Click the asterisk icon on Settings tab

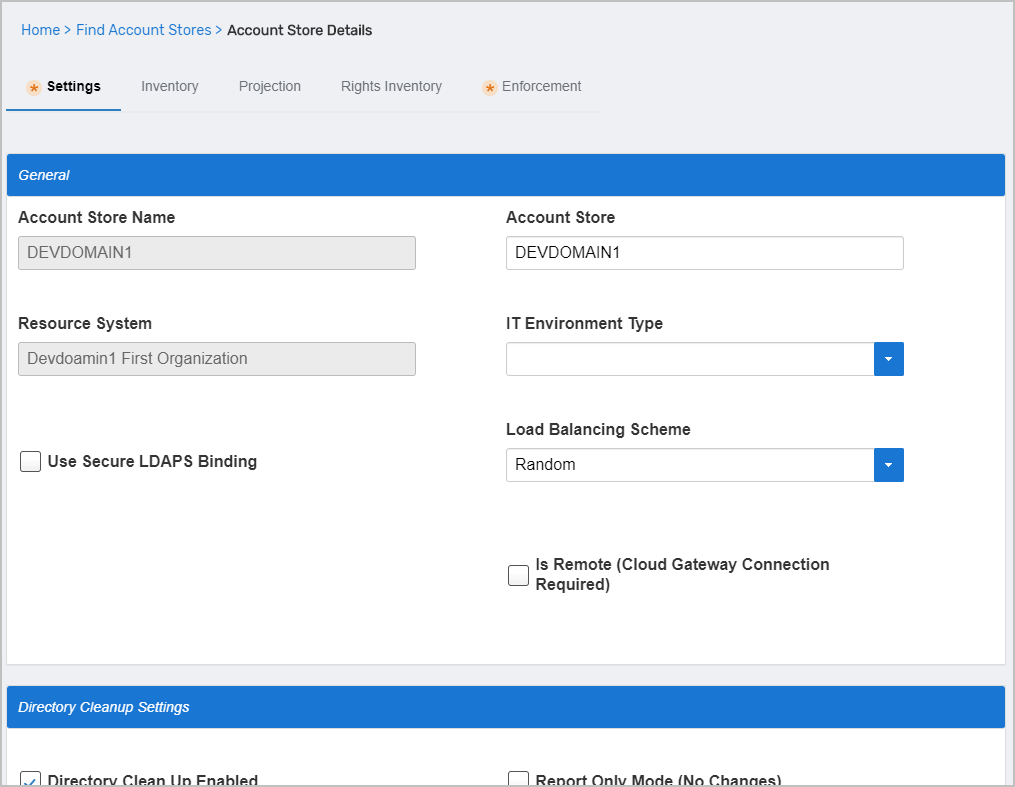34,88
